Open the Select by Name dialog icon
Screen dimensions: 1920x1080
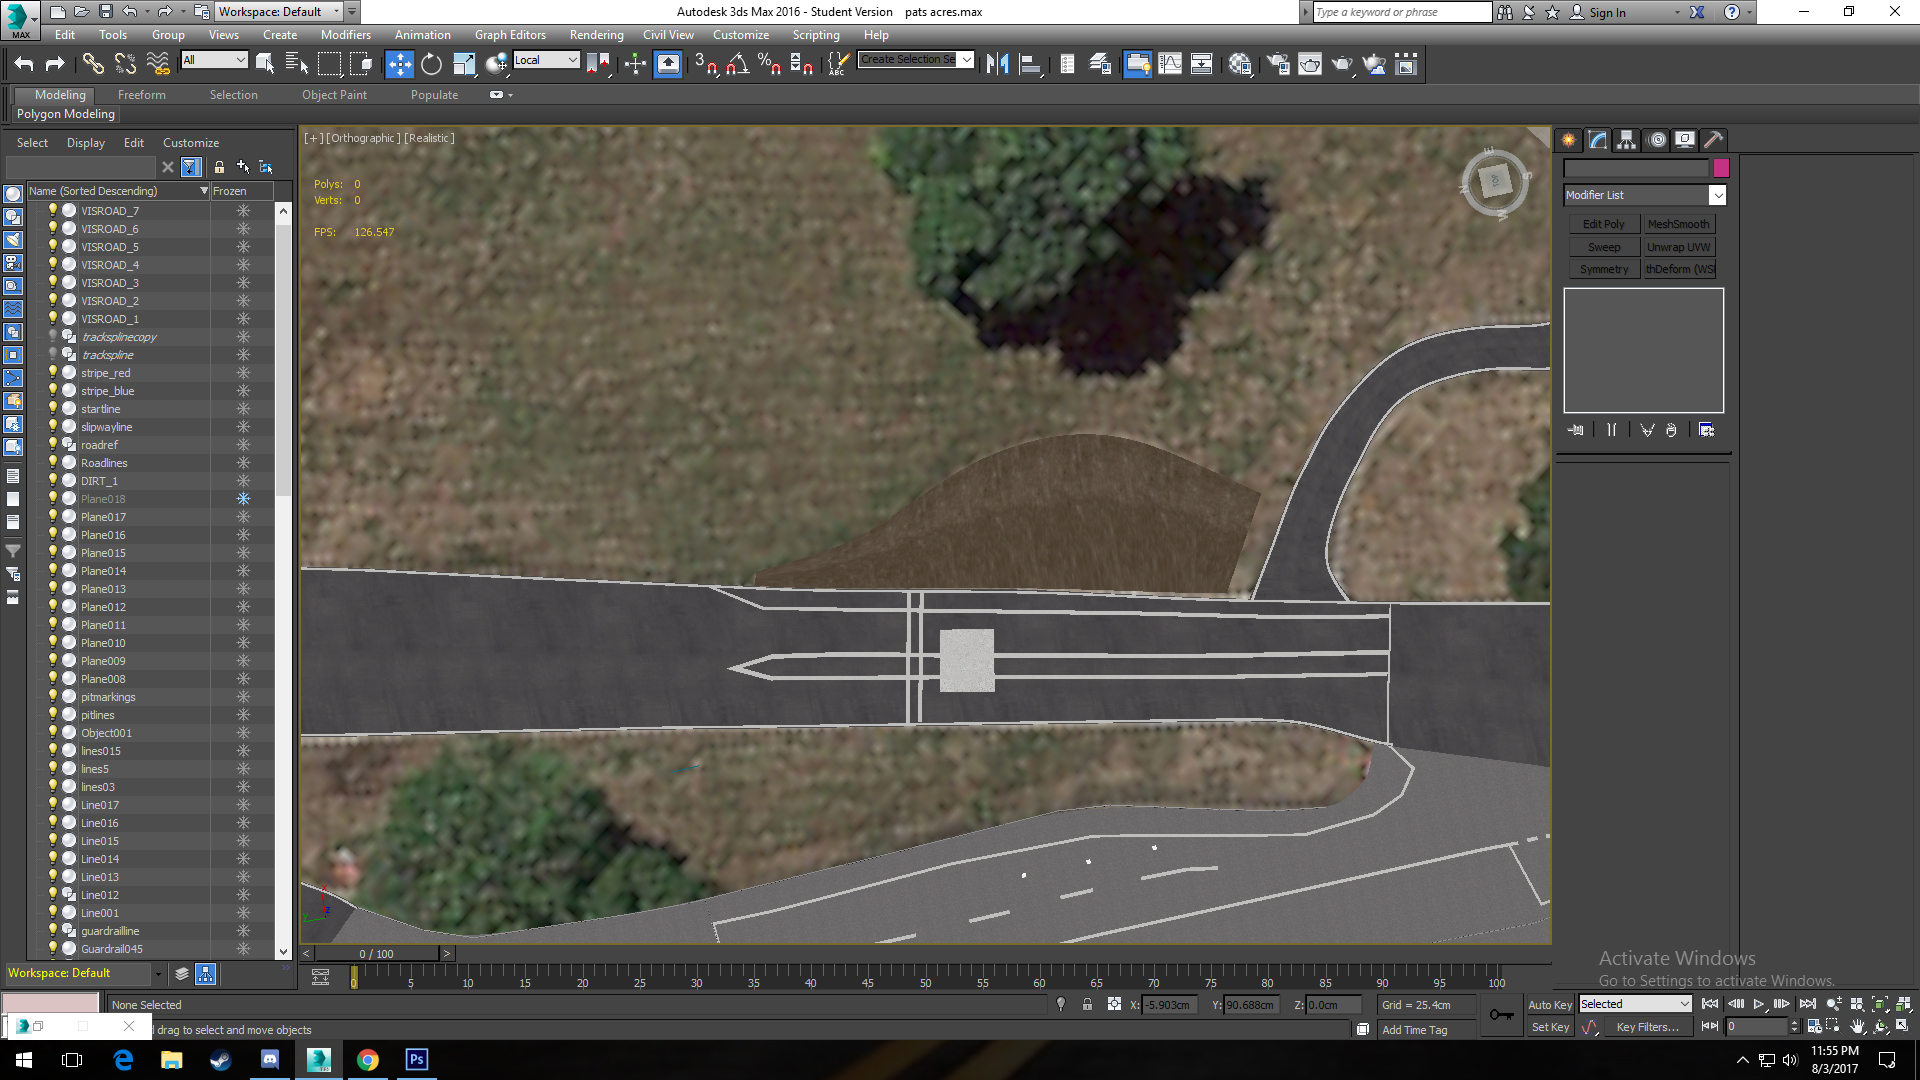click(297, 64)
